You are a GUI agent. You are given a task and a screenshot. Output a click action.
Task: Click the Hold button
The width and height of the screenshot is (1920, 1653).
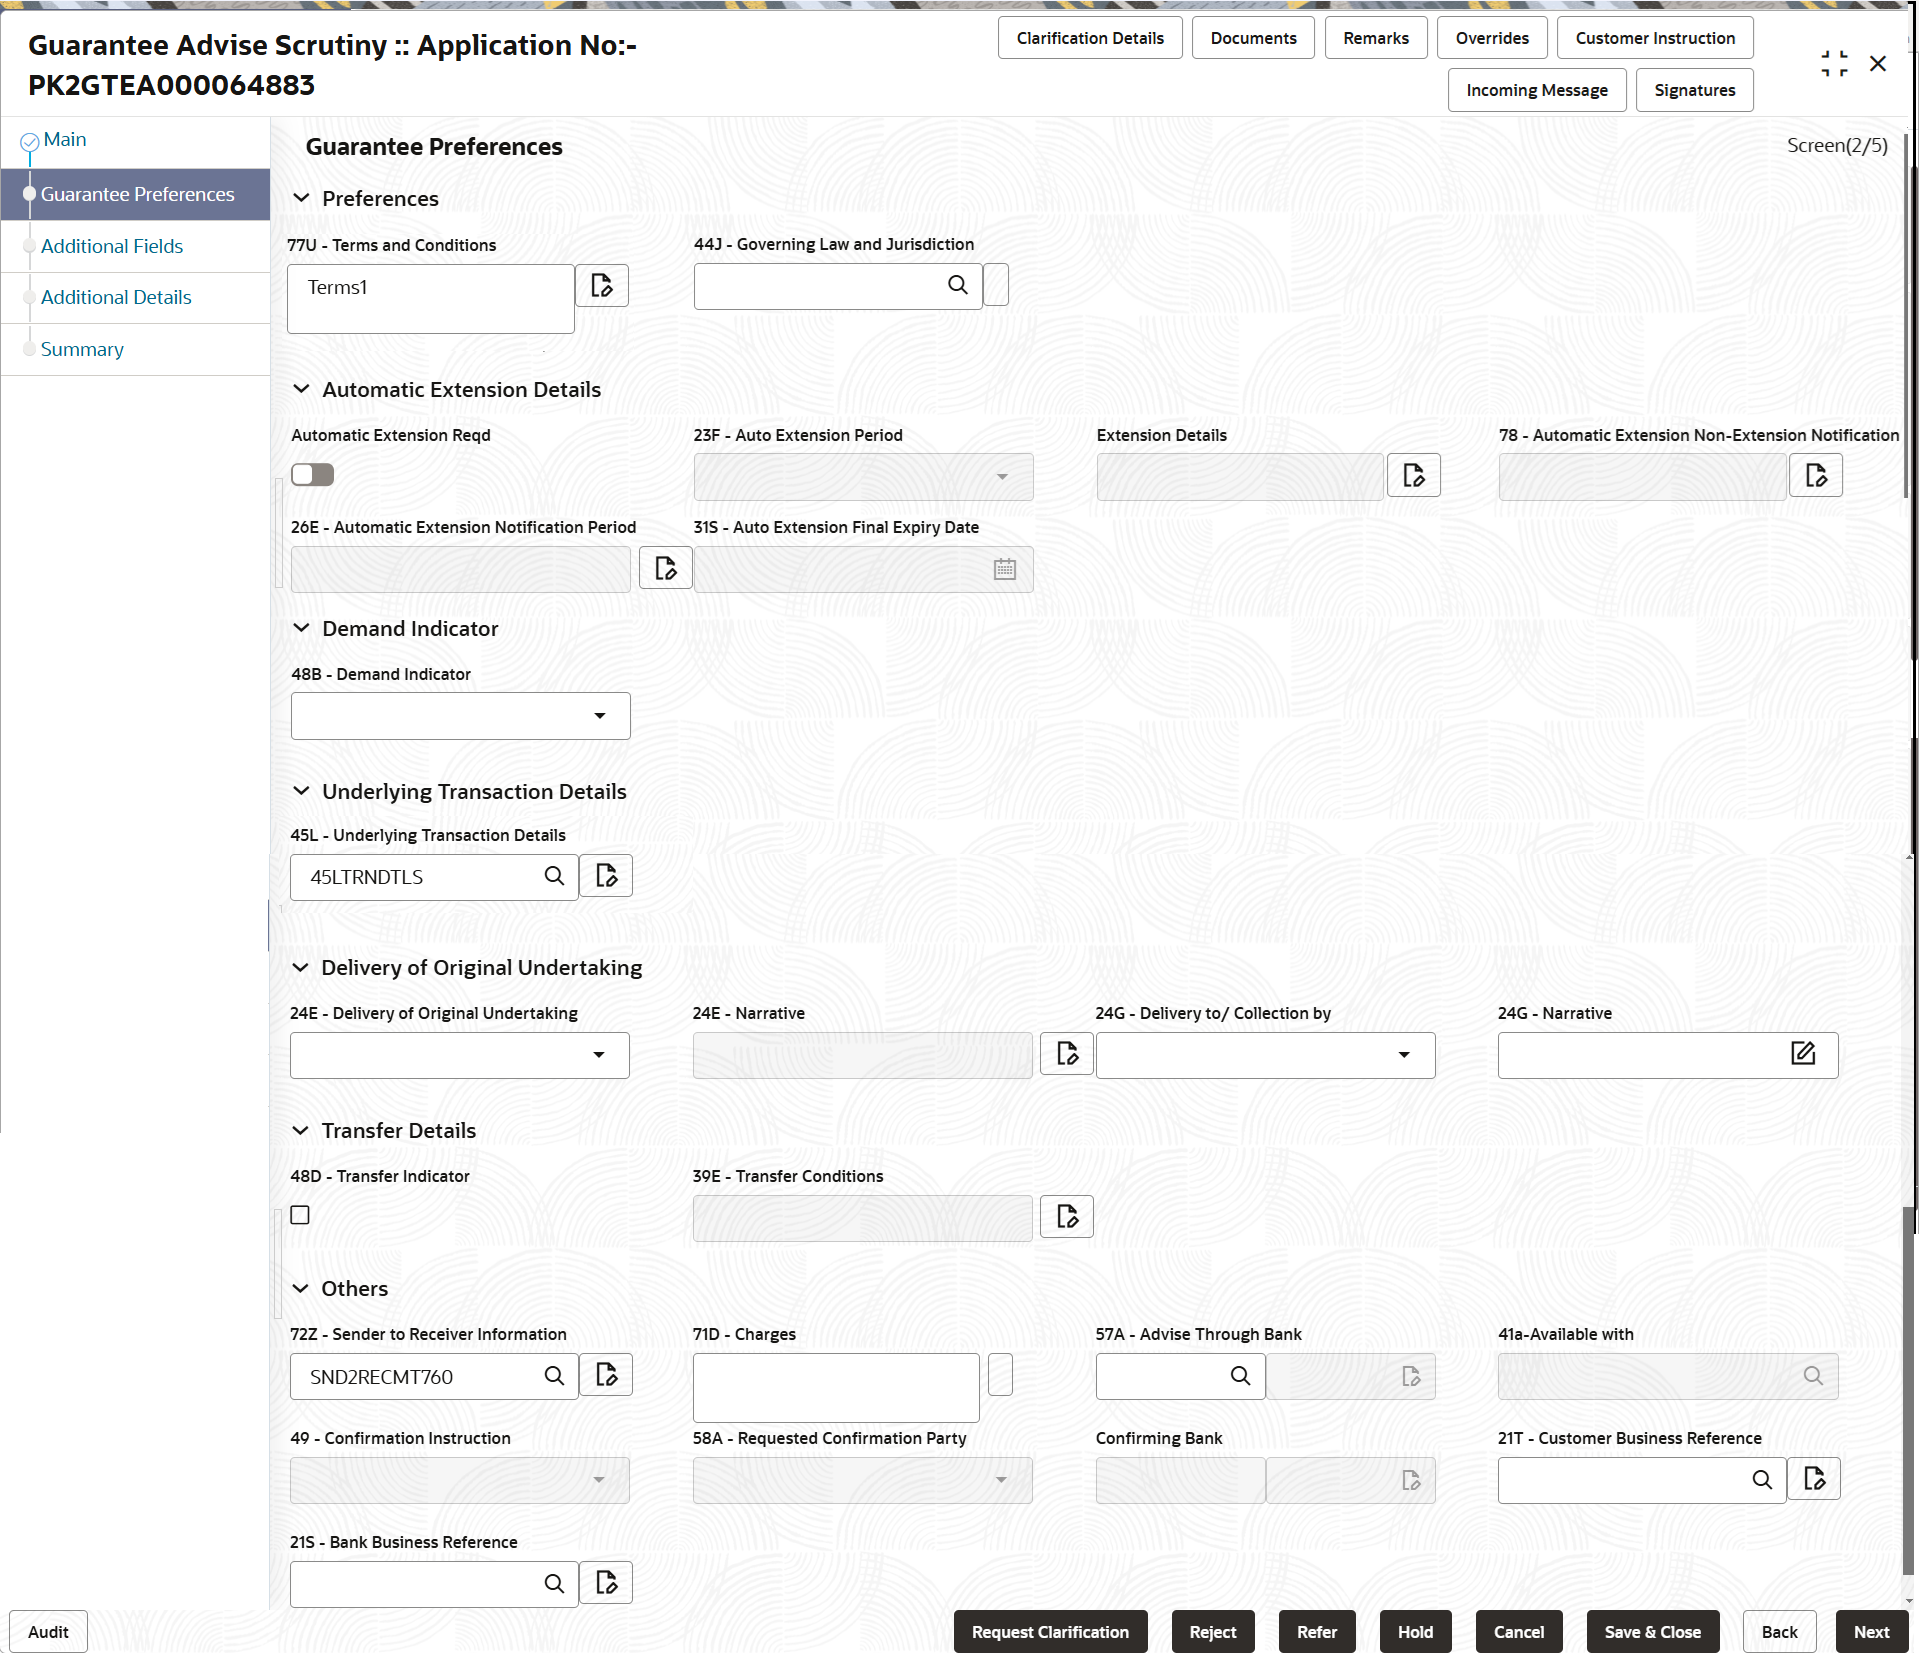click(x=1415, y=1632)
